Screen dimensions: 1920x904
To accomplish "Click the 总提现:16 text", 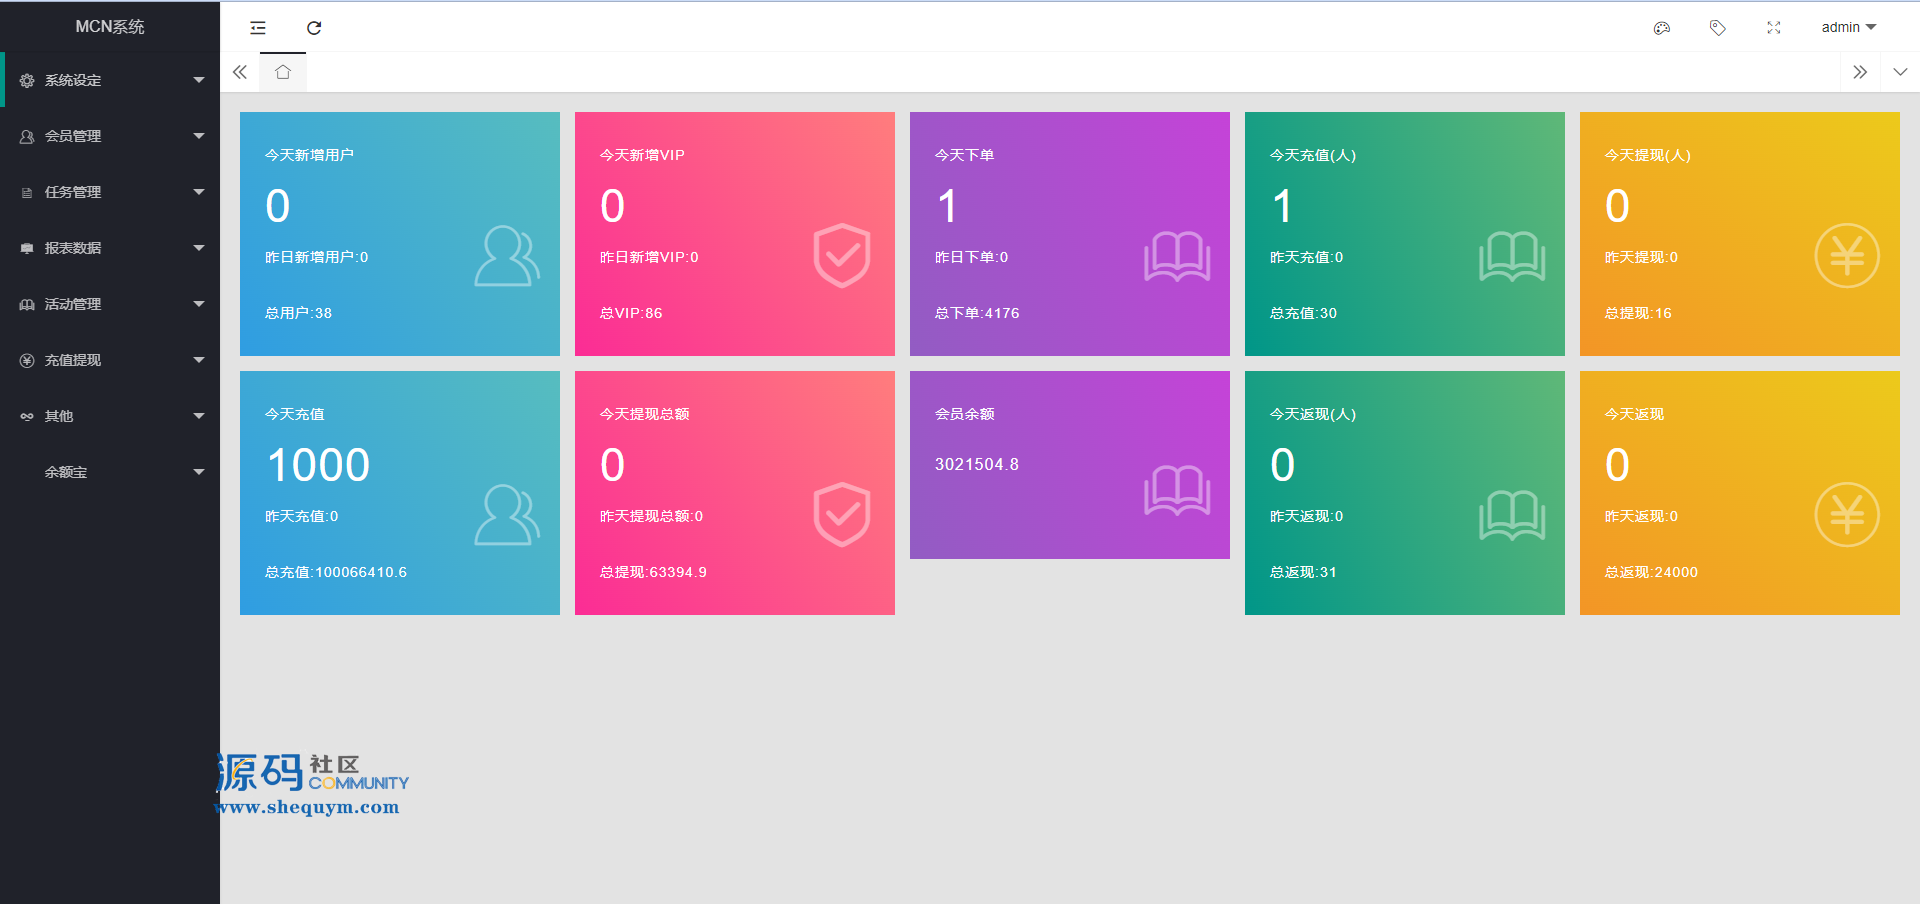I will pos(1638,313).
